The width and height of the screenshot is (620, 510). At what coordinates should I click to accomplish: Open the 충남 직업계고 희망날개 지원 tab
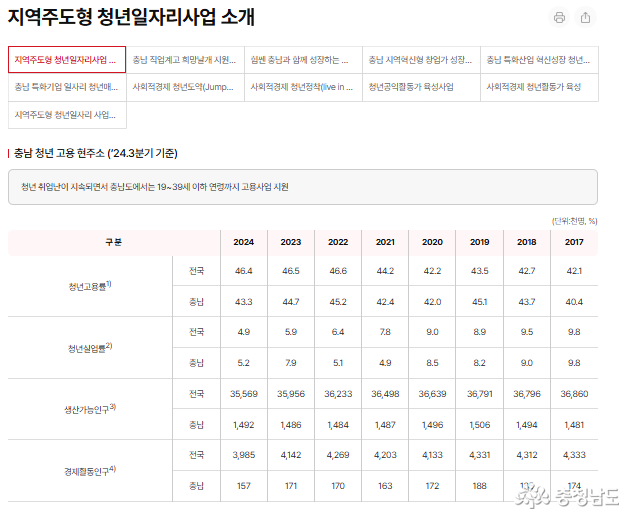[x=185, y=60]
